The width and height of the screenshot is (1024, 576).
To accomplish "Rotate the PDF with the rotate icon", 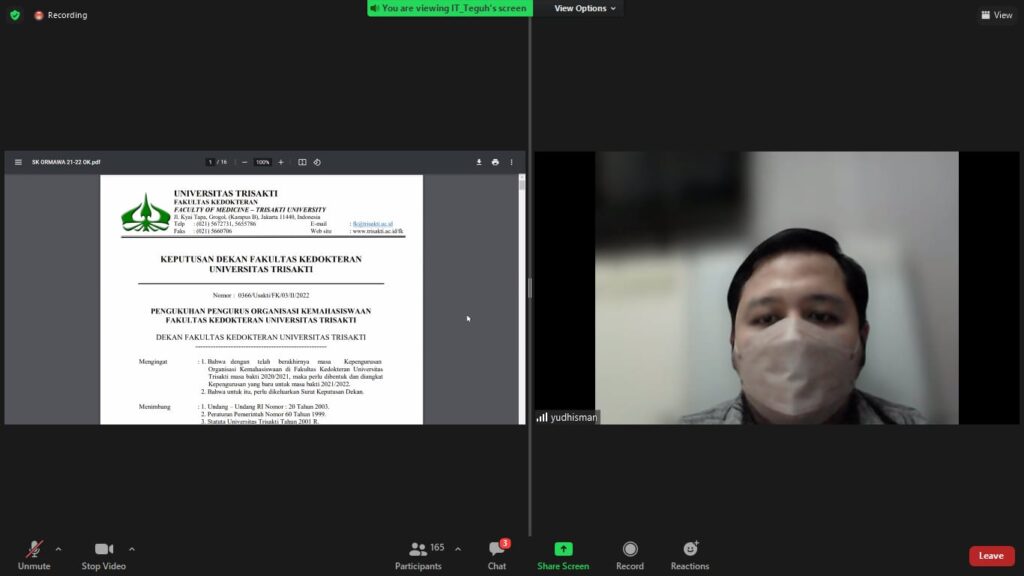I will pos(317,162).
